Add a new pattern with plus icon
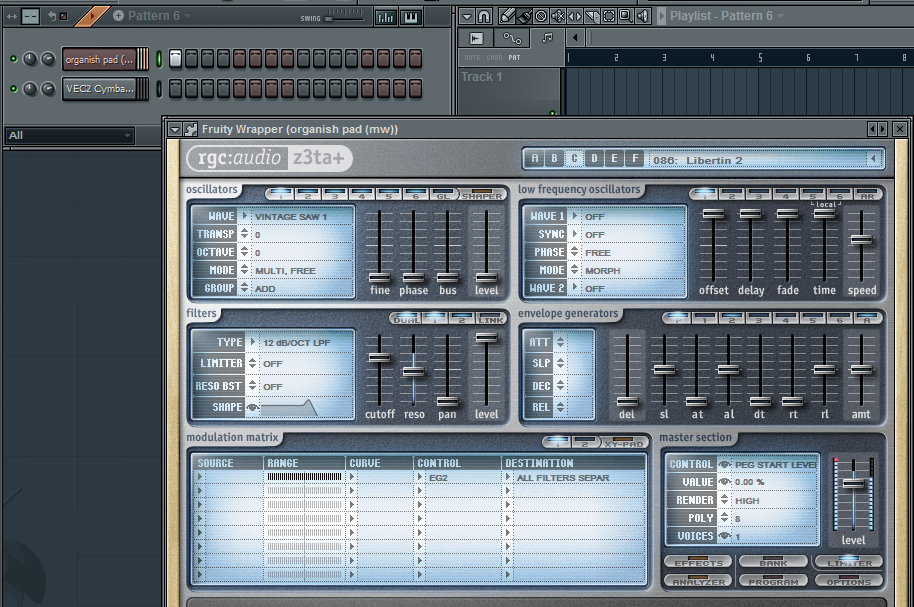Viewport: 914px width, 607px height. (118, 16)
